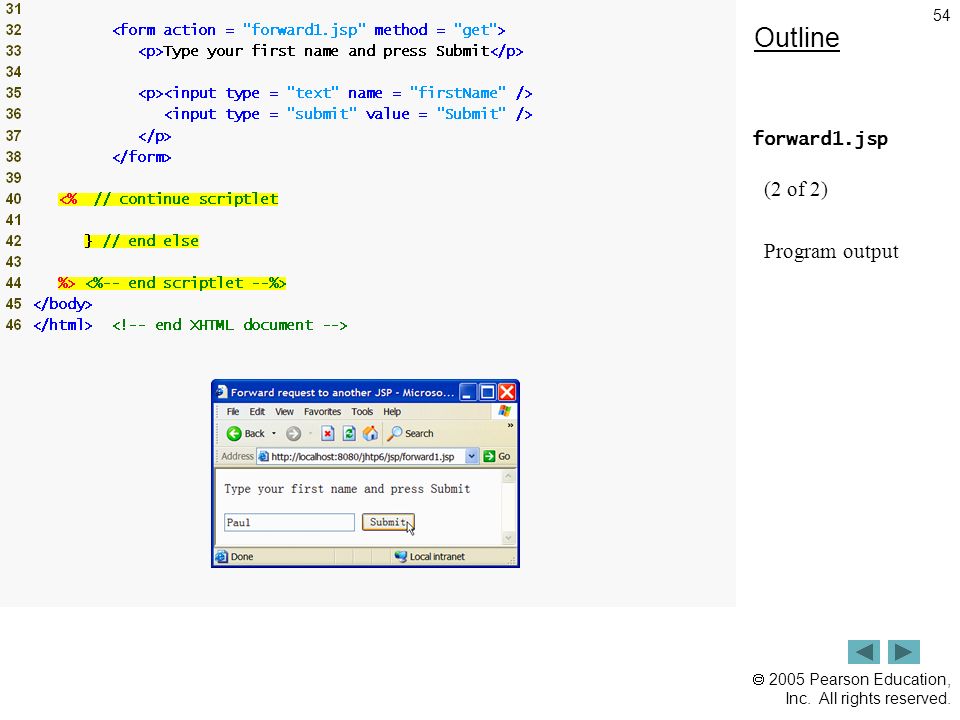The image size is (960, 720).
Task: Click the form action 'forward1.jsp' code line
Action: point(309,30)
